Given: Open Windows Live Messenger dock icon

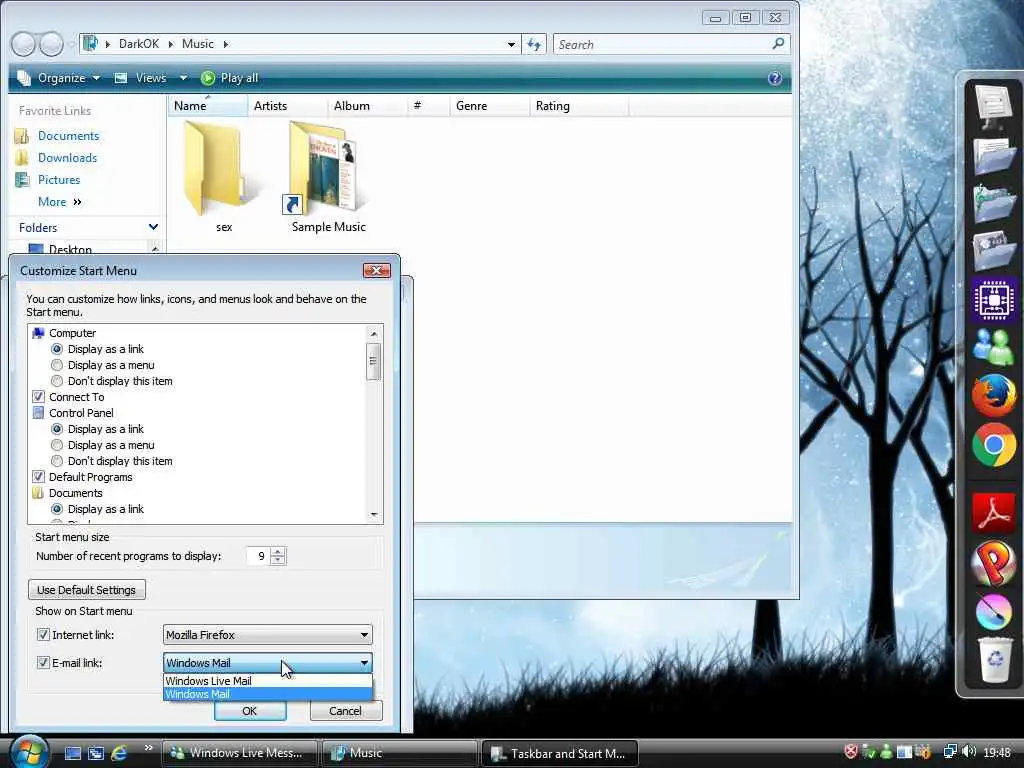Looking at the screenshot, I should (x=993, y=345).
